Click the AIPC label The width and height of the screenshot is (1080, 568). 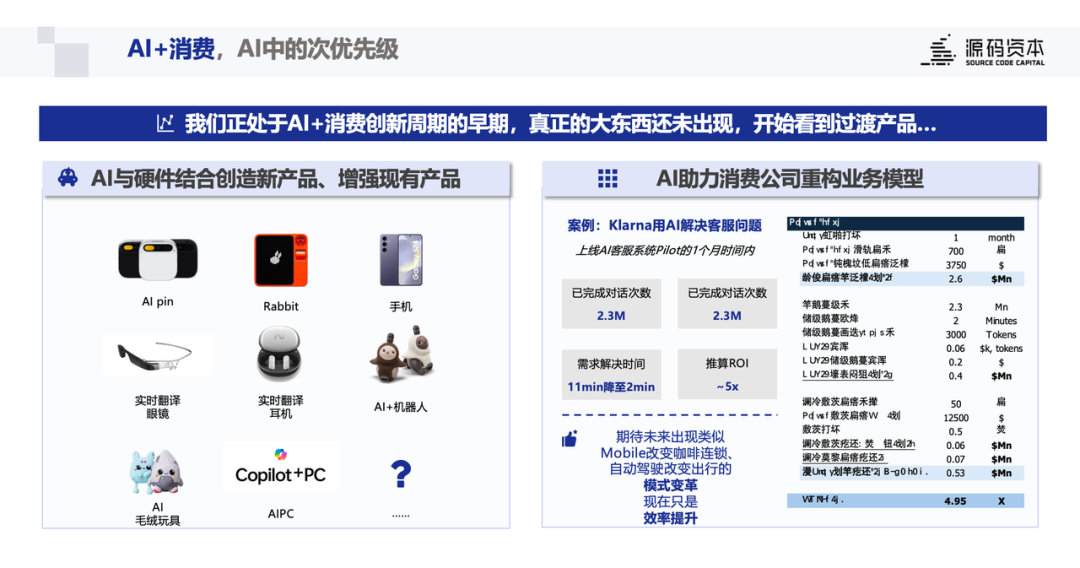click(x=281, y=514)
